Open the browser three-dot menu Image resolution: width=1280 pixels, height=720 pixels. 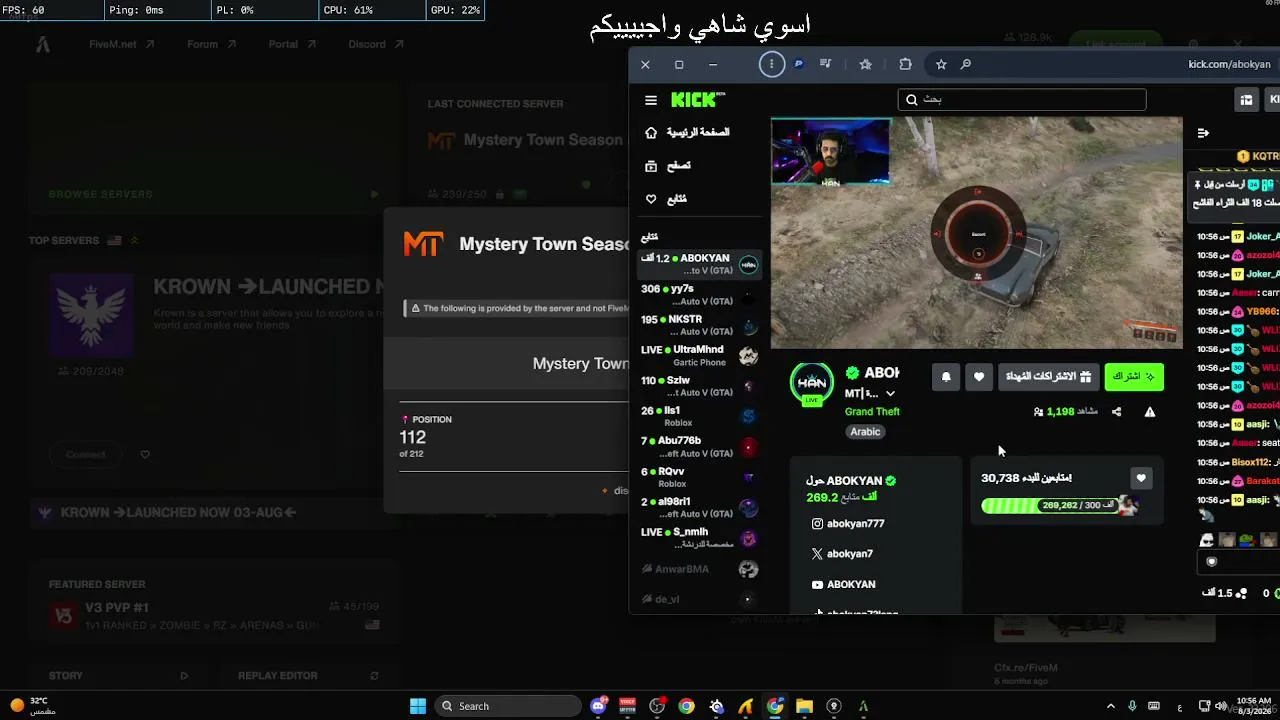(771, 64)
